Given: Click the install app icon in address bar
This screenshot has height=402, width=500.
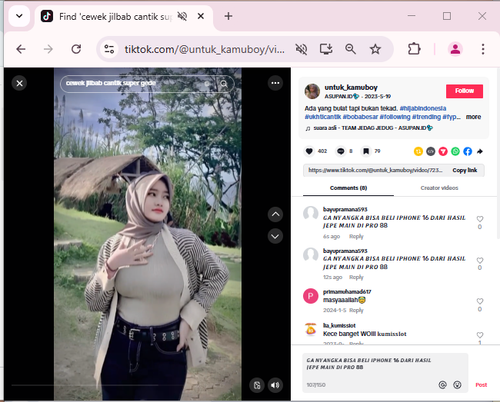Looking at the screenshot, I should point(326,49).
